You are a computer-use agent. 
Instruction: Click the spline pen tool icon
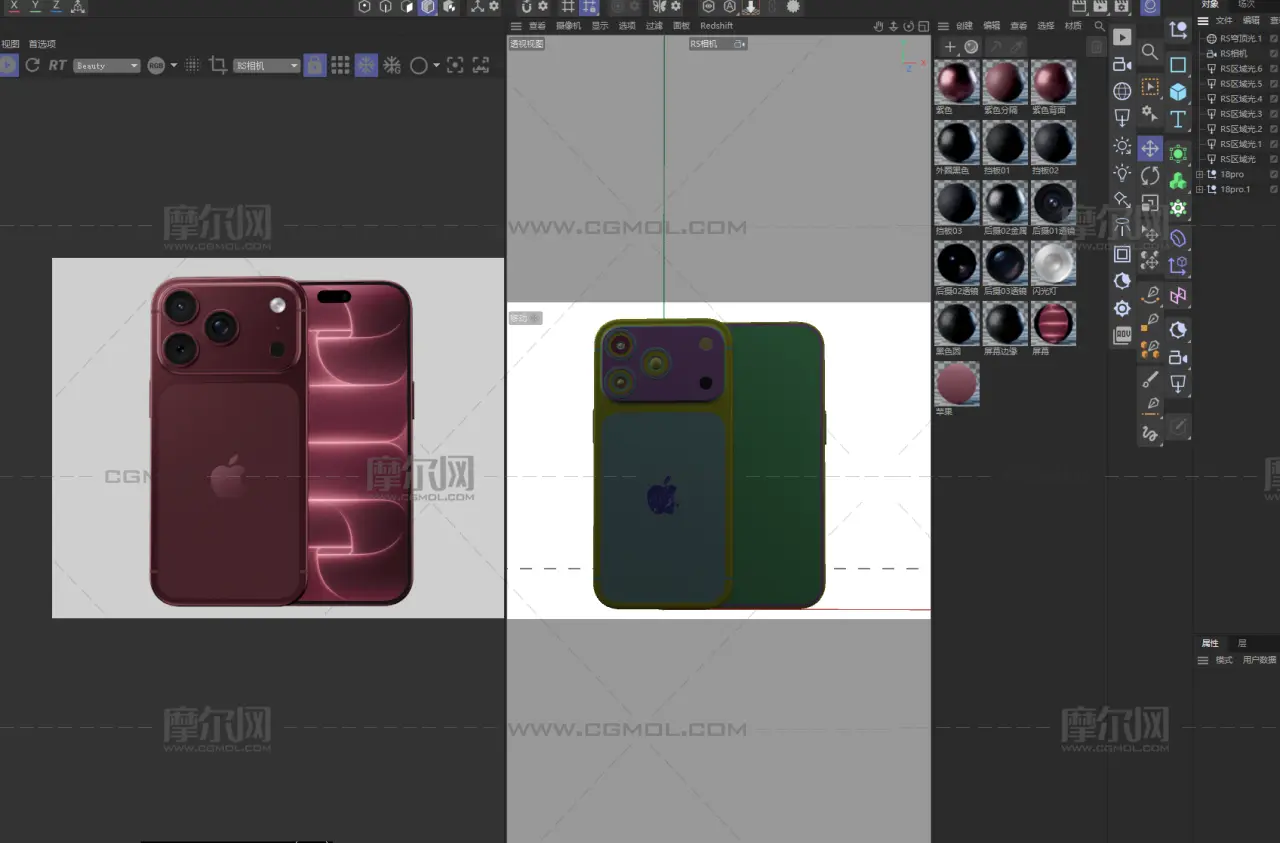(x=1150, y=295)
